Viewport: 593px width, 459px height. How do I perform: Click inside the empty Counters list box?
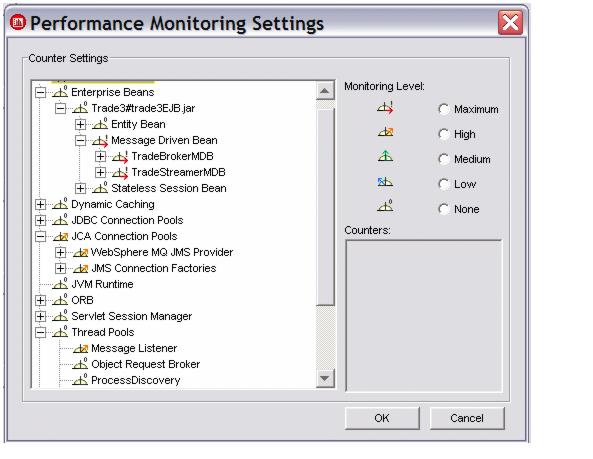point(424,316)
